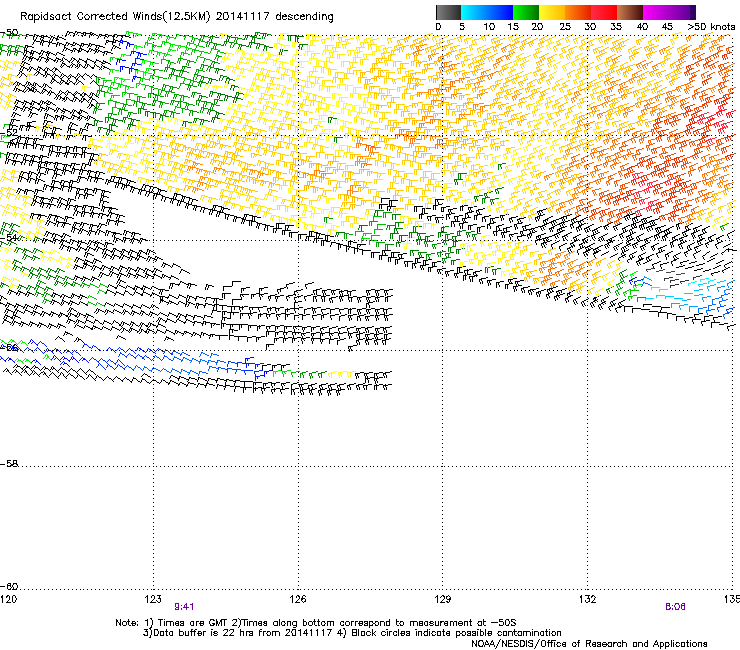The height and width of the screenshot is (650, 740).
Task: Click the -54 latitude axis label
Action: click(x=9, y=238)
